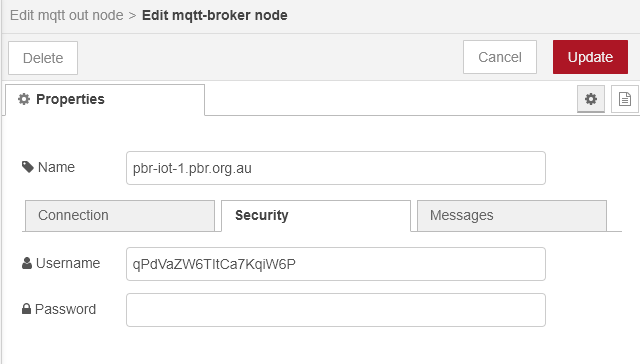Select the Security tab
Viewport: 640px width, 364px height.
[316, 215]
